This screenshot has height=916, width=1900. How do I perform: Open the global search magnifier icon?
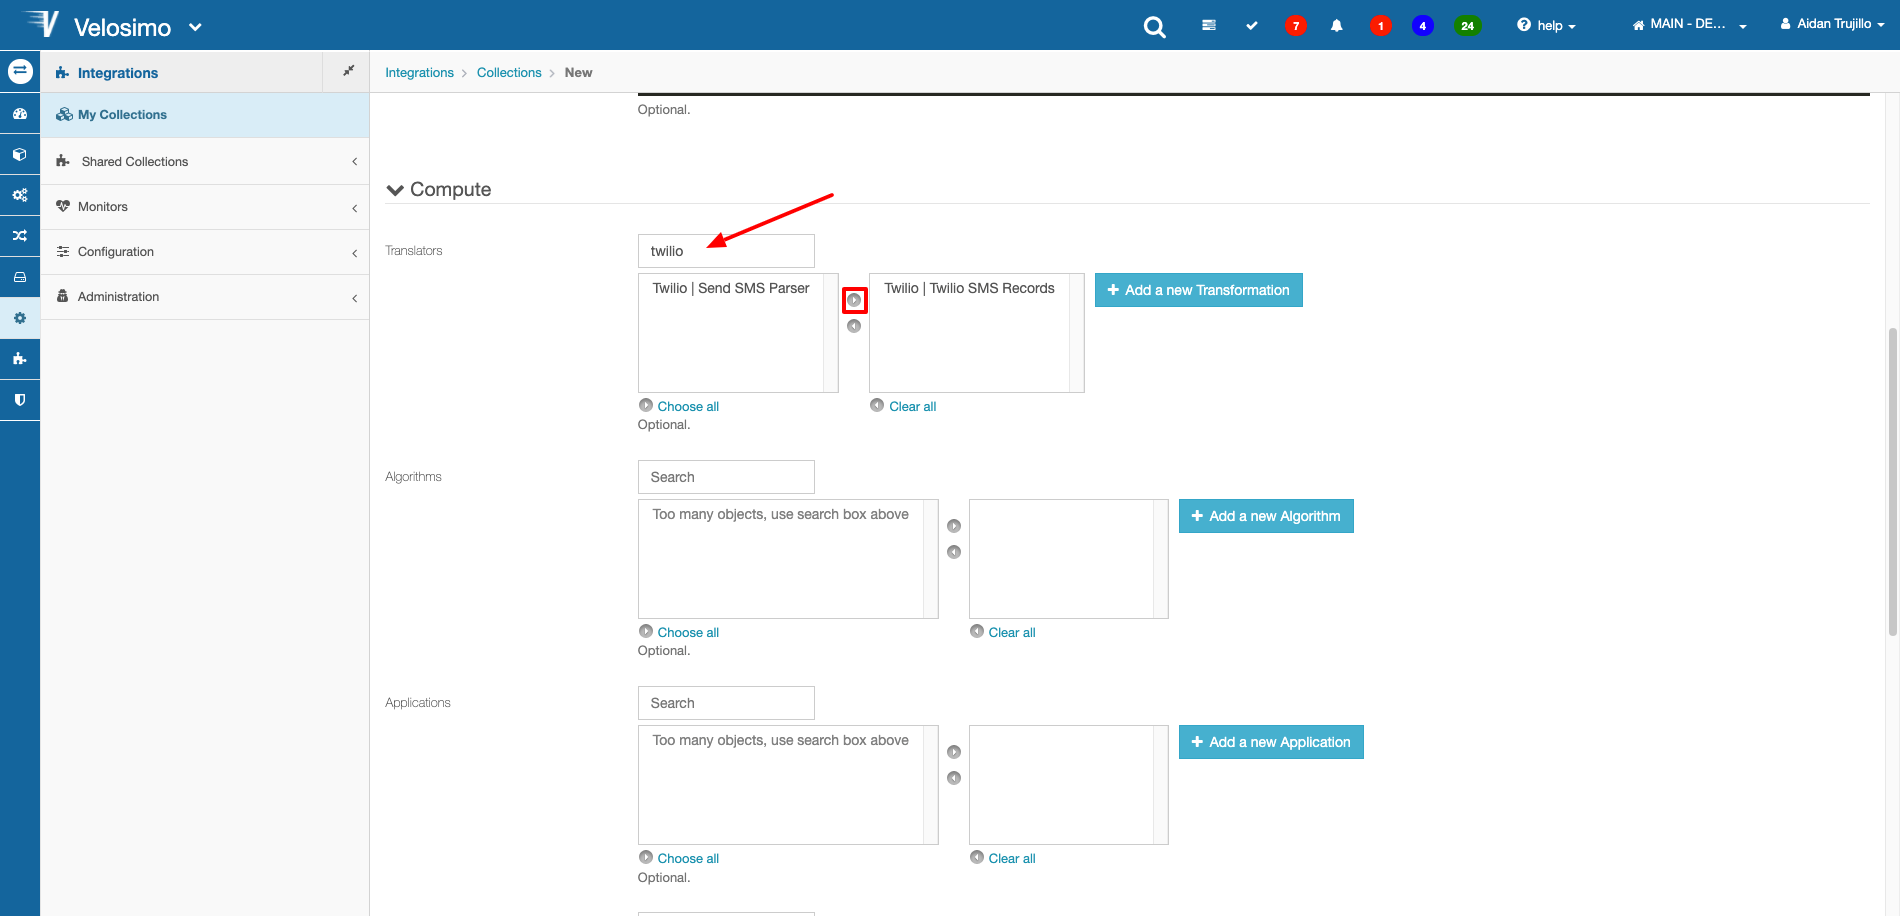pos(1155,27)
